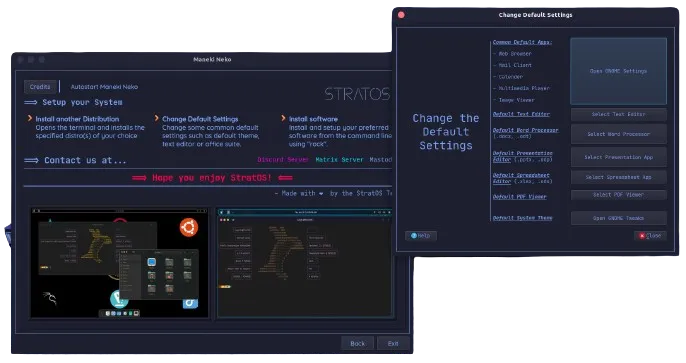Click the Help button in the settings dialog
The height and width of the screenshot is (363, 686).
click(x=421, y=235)
